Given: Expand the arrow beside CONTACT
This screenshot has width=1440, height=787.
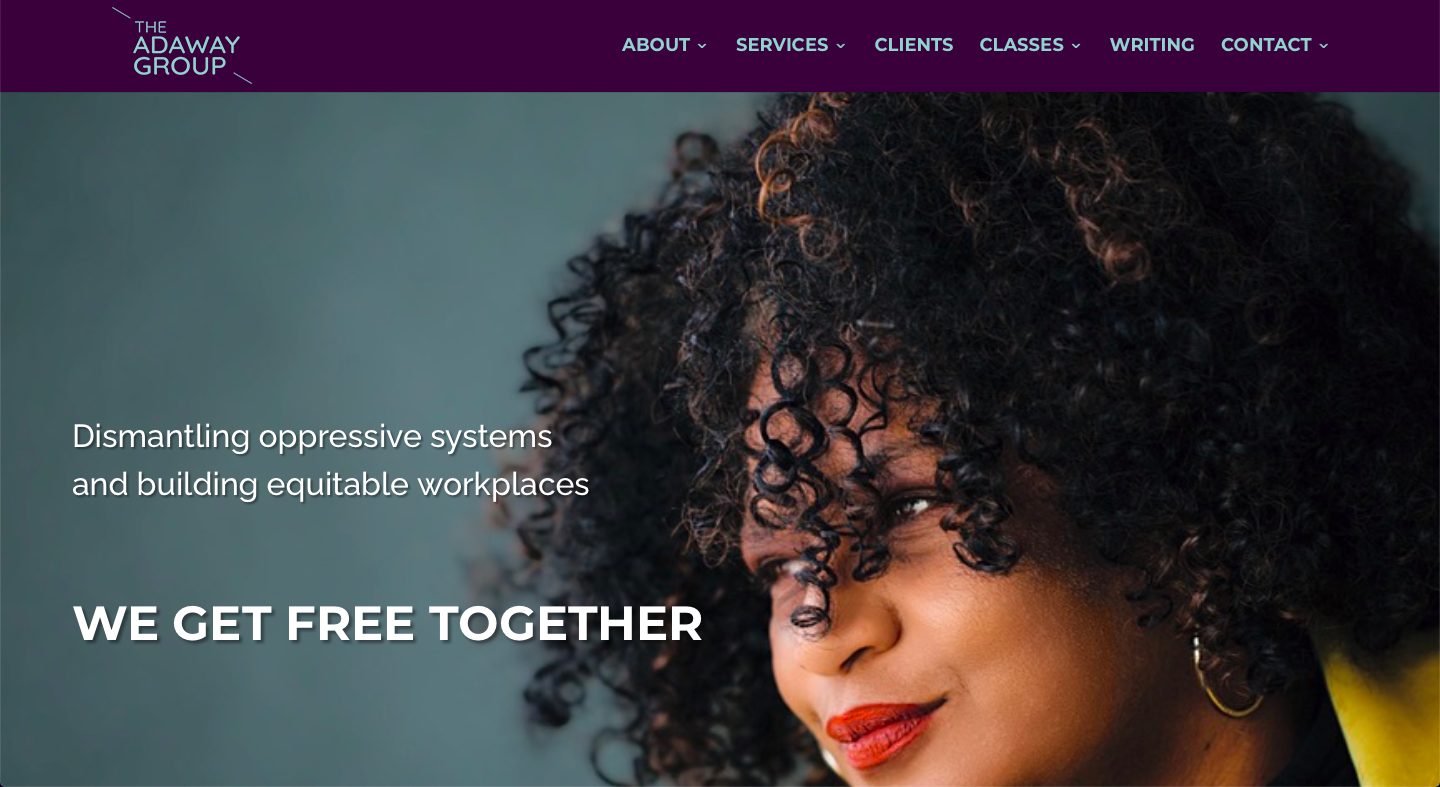Looking at the screenshot, I should coord(1324,46).
